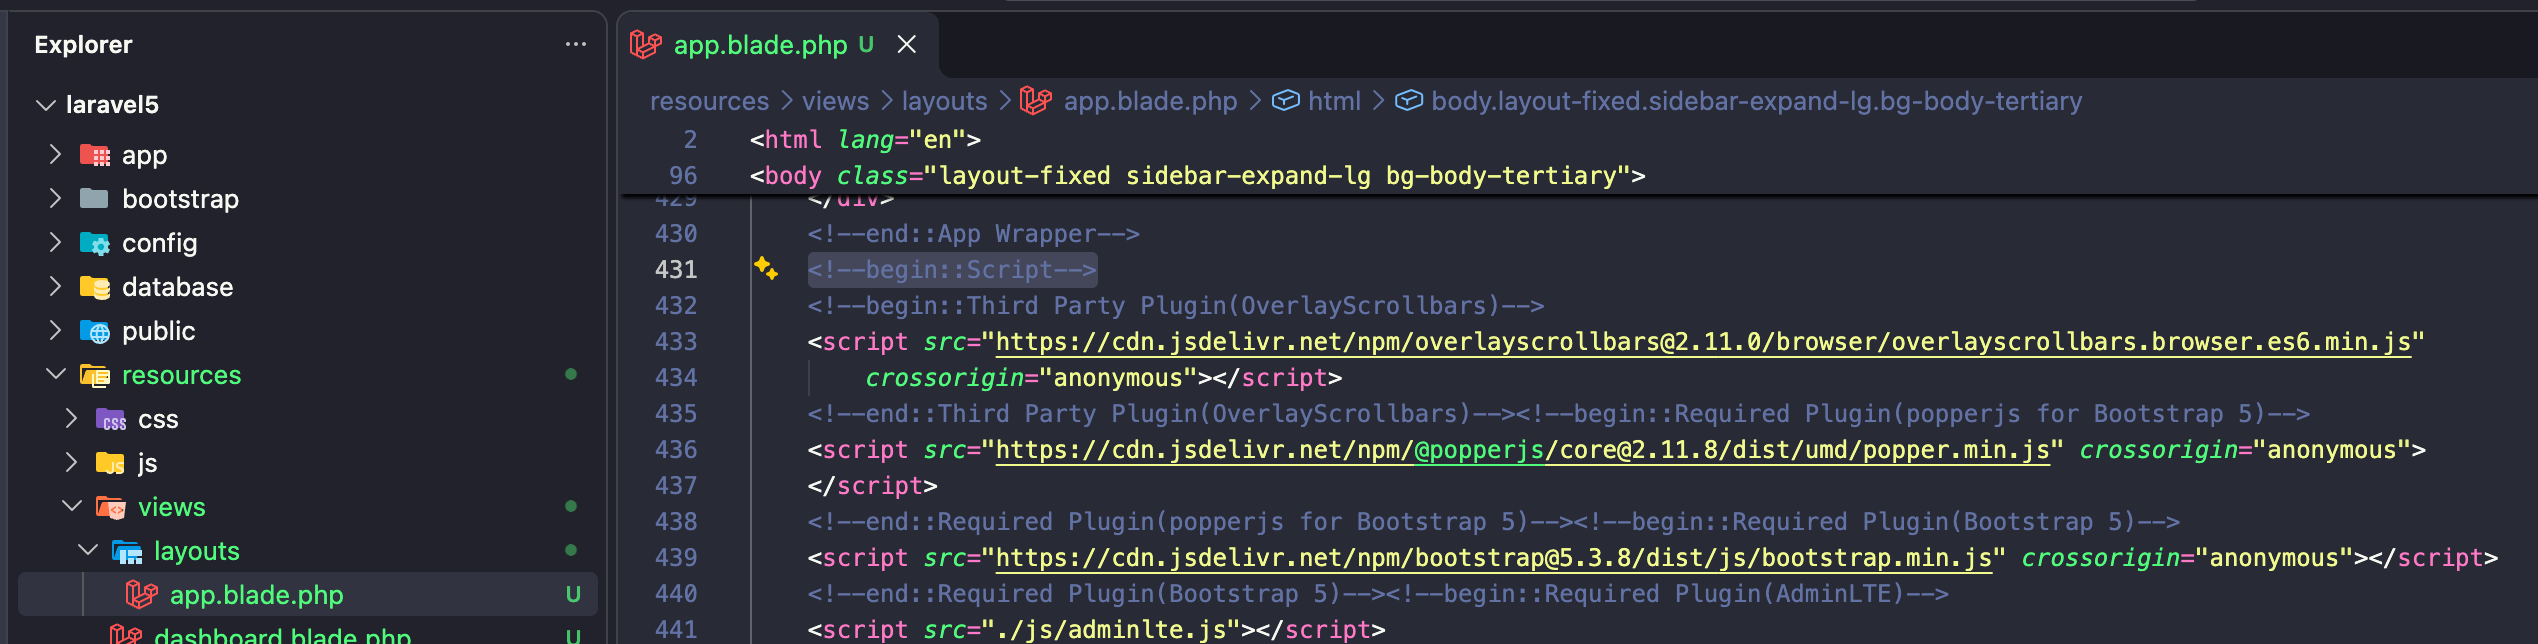This screenshot has width=2538, height=644.
Task: Click the resources breadcrumb segment
Action: click(709, 101)
